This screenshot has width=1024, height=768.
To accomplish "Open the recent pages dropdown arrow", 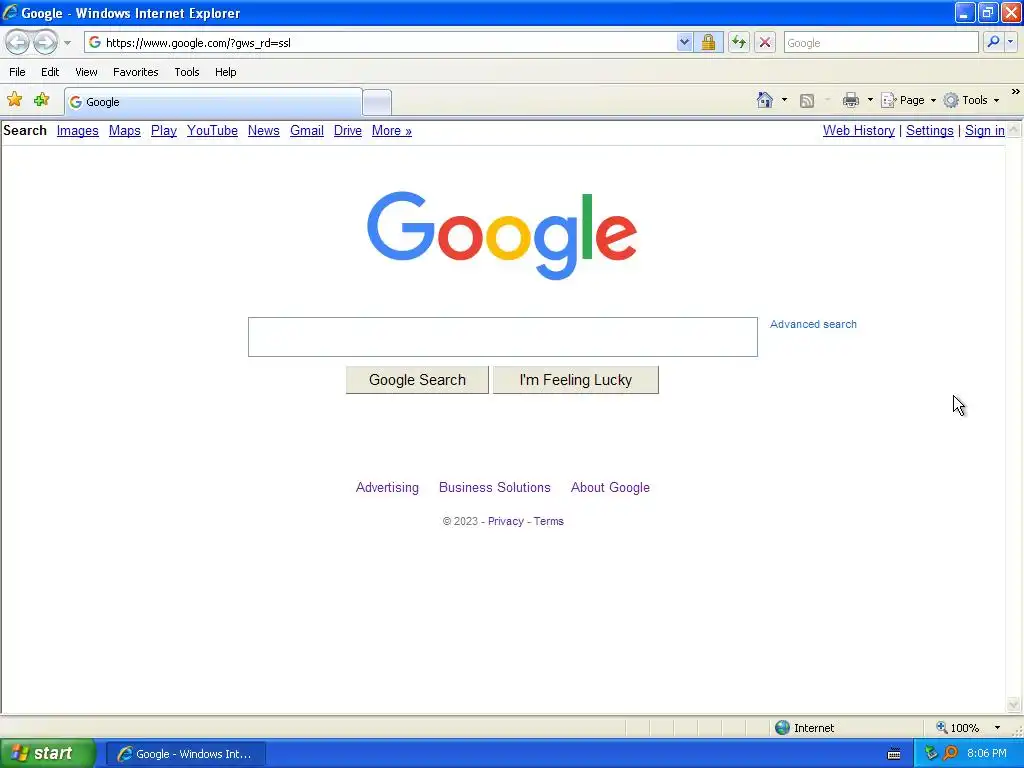I will [67, 43].
